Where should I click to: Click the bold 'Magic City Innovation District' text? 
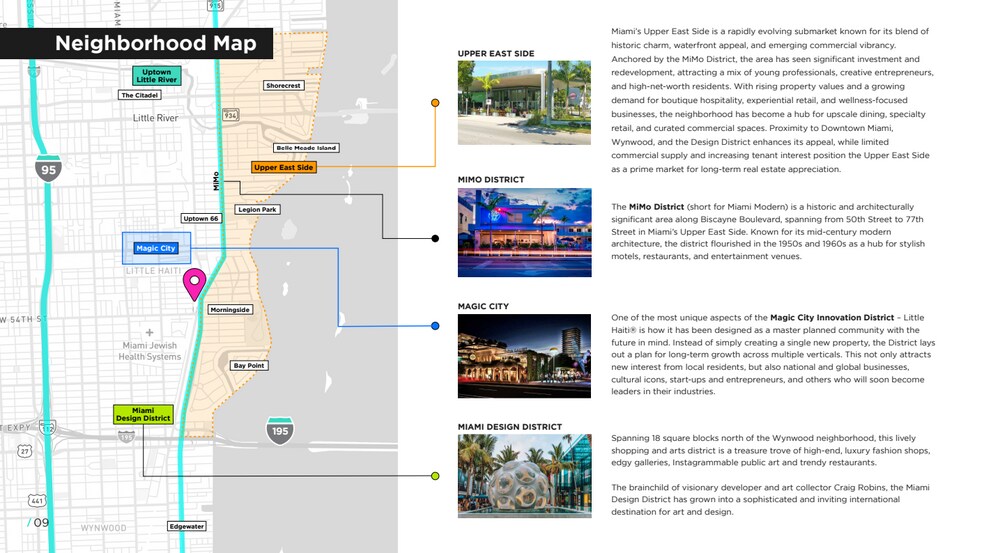coord(832,318)
